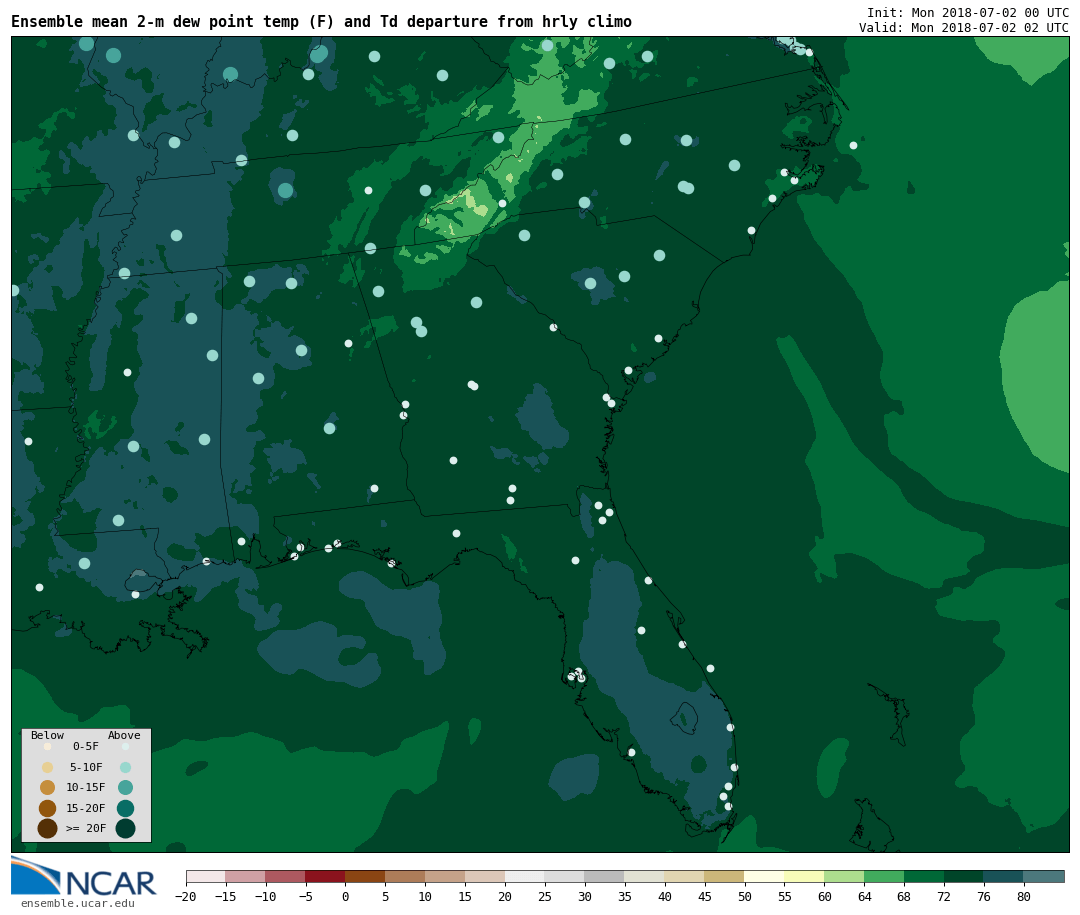
Task: Pick the swatch above 80 on color bar
Action: [x=1044, y=877]
